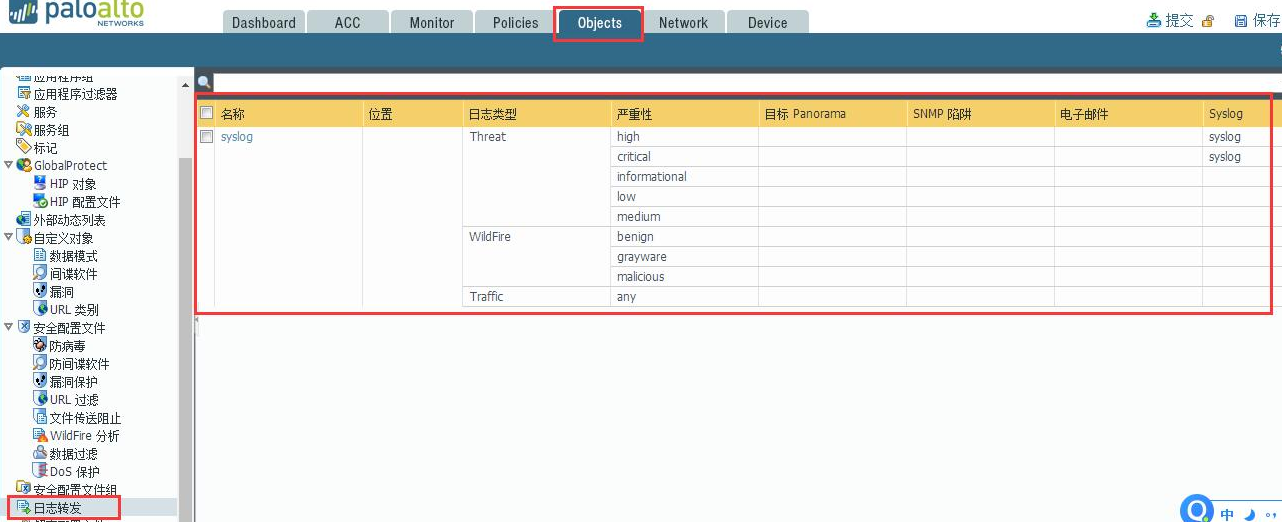Open 应用程序过滤器 icon in sidebar

24,93
